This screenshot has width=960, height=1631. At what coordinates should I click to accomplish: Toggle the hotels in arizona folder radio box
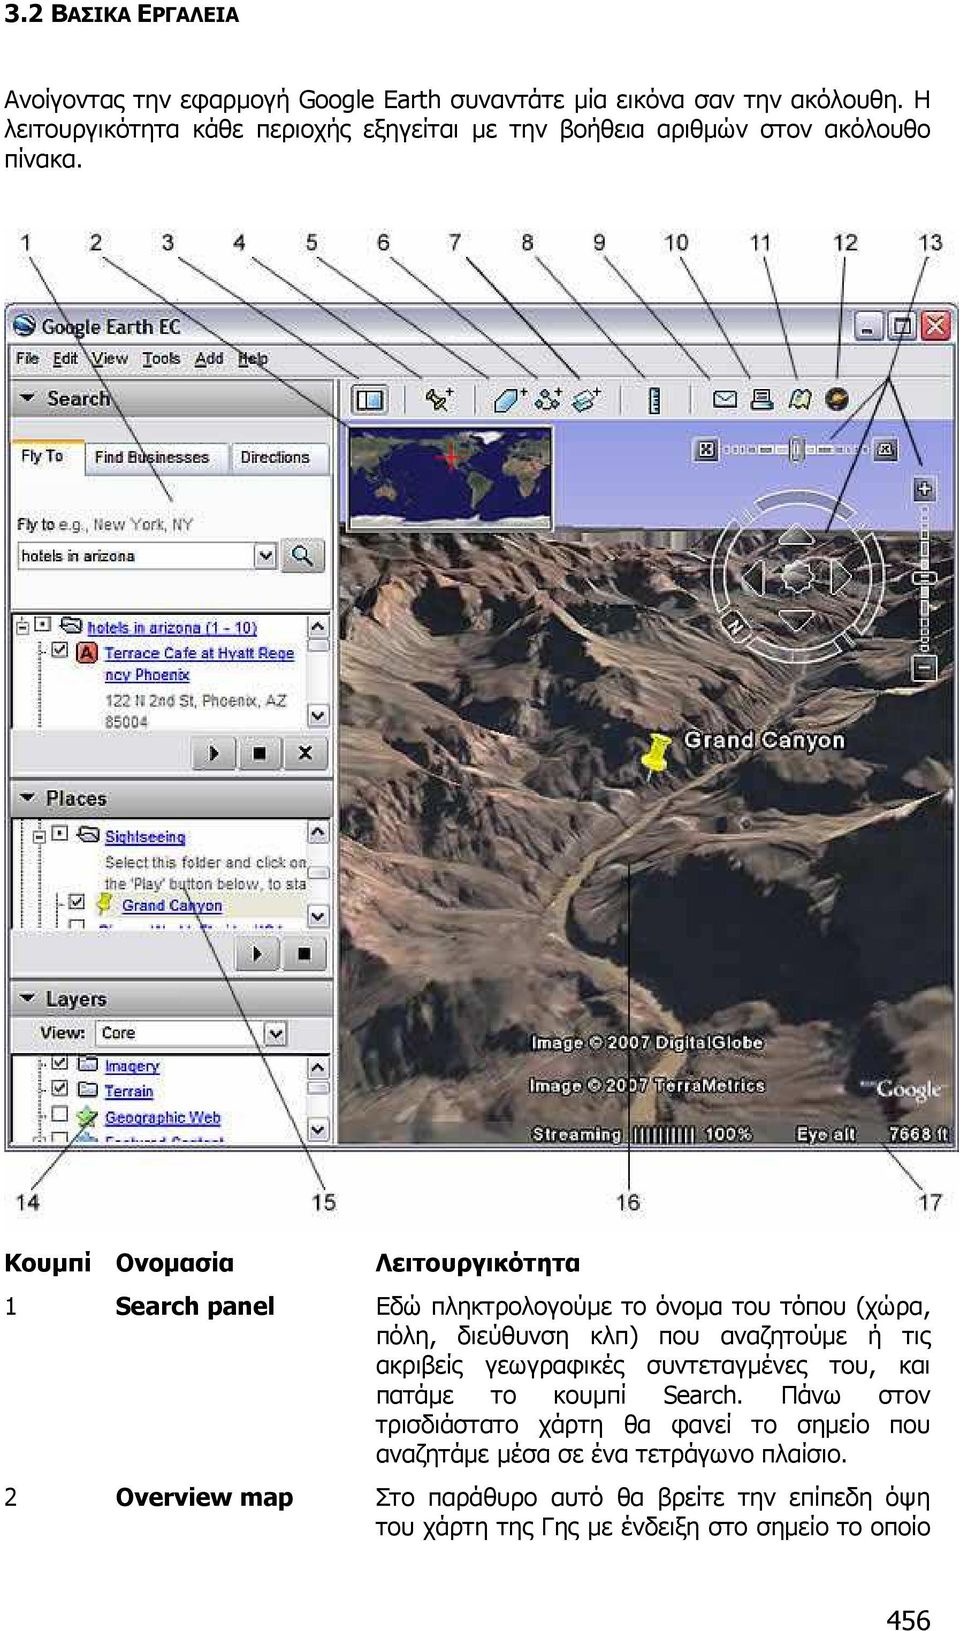(42, 625)
